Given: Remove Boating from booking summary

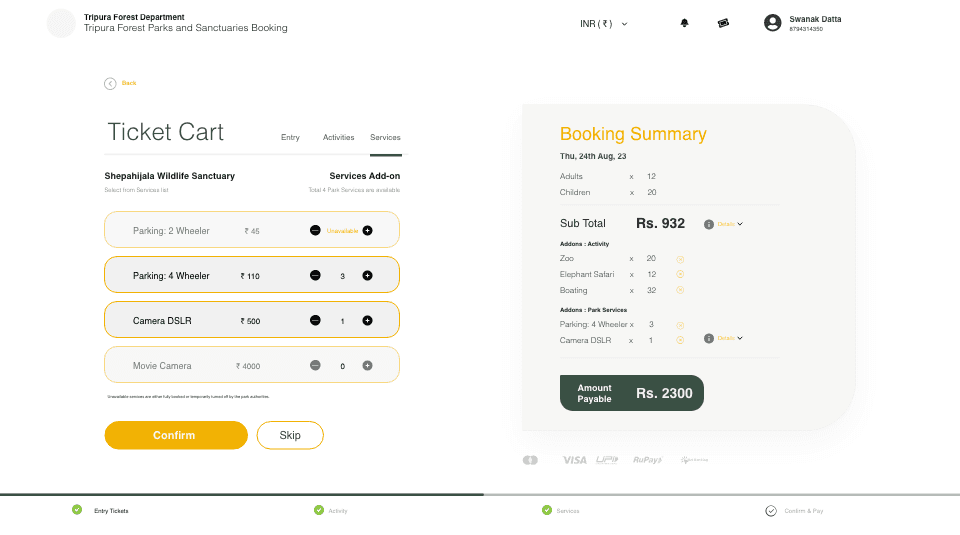Looking at the screenshot, I should coord(680,290).
